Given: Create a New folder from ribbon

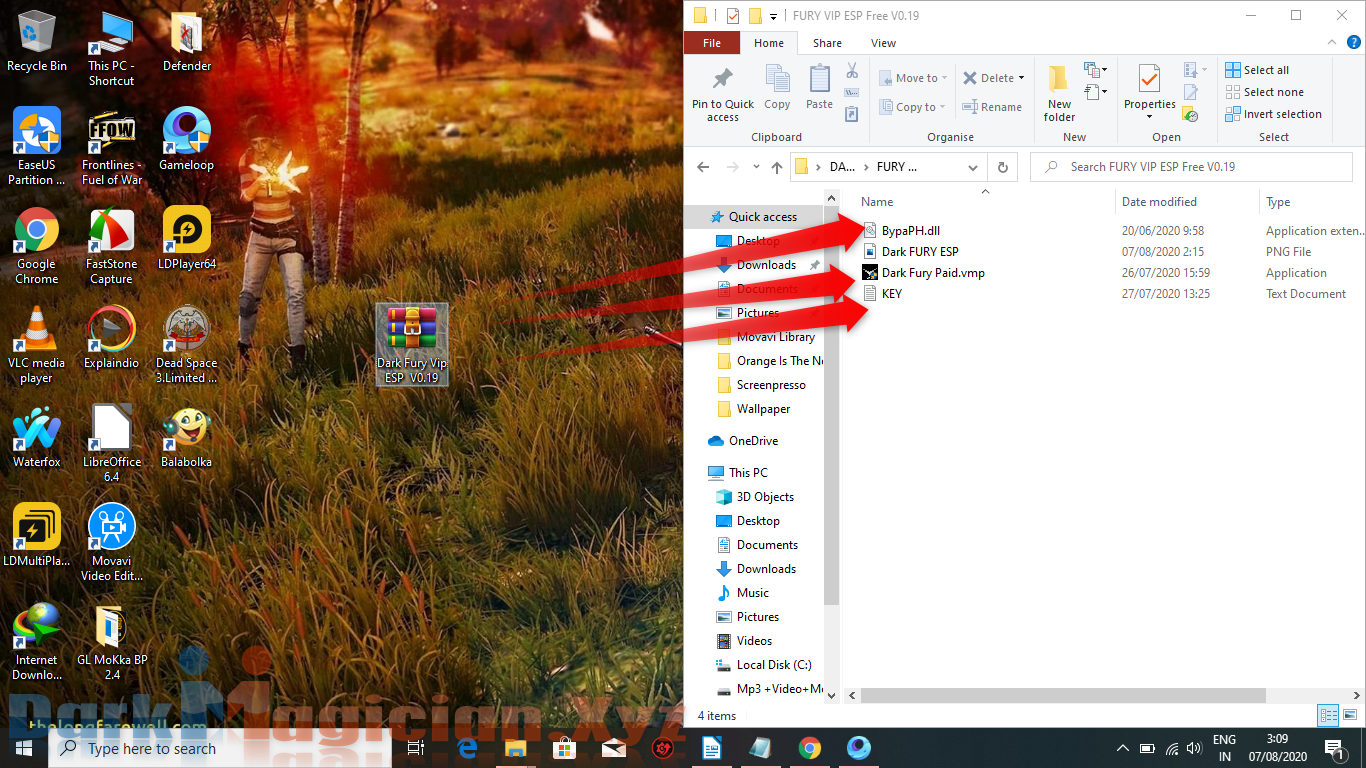Looking at the screenshot, I should (1059, 92).
